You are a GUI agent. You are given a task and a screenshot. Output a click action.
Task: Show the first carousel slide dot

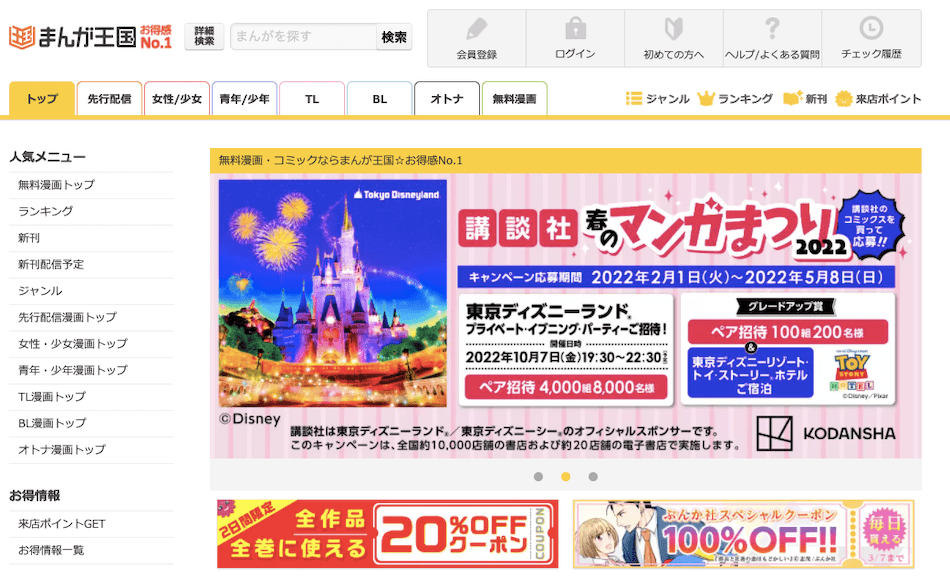(x=538, y=477)
